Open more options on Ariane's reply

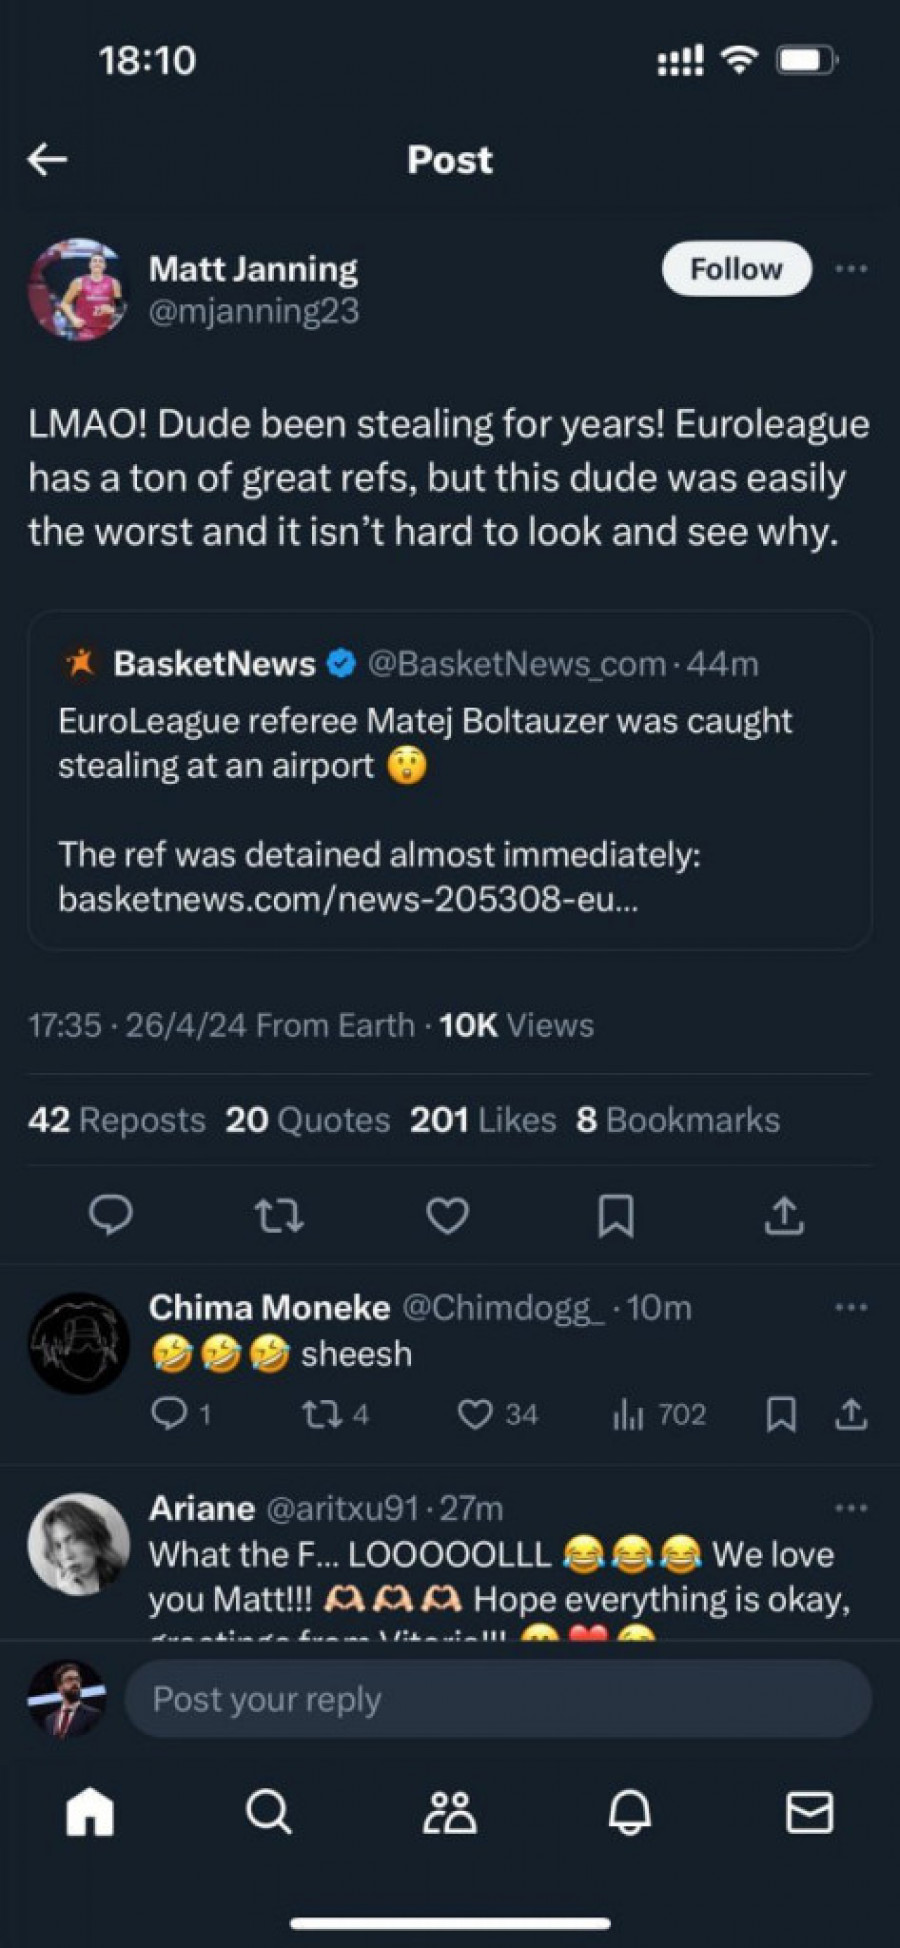[851, 1508]
